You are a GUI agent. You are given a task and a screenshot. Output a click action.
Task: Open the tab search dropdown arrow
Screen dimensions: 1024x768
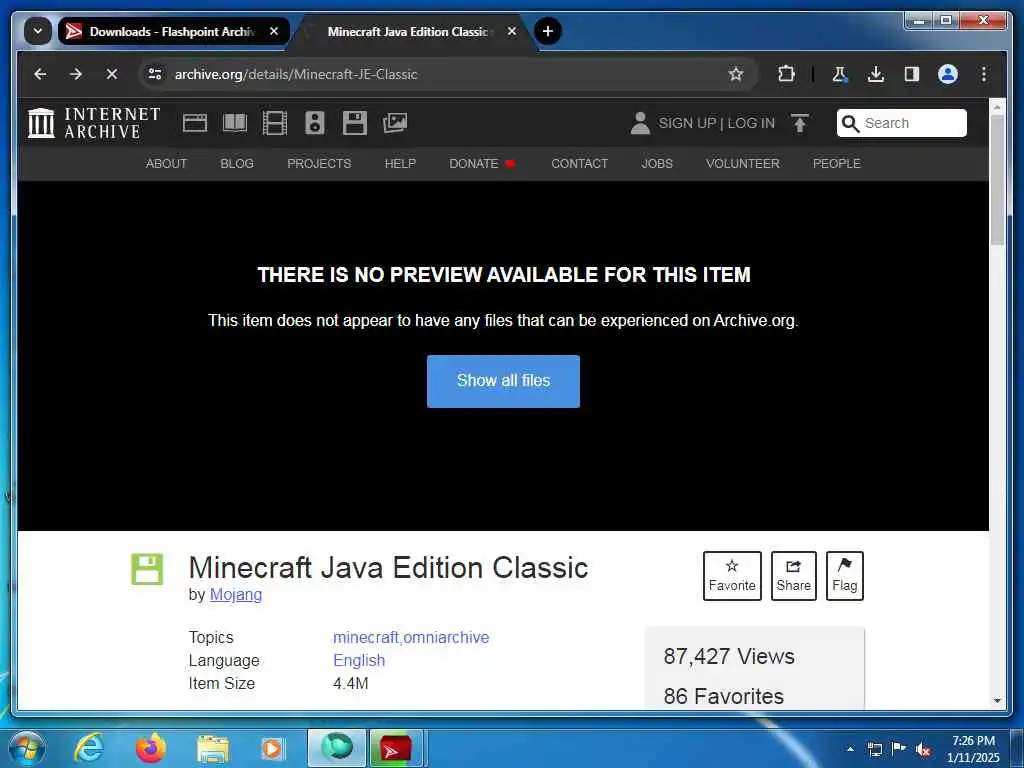(x=38, y=31)
